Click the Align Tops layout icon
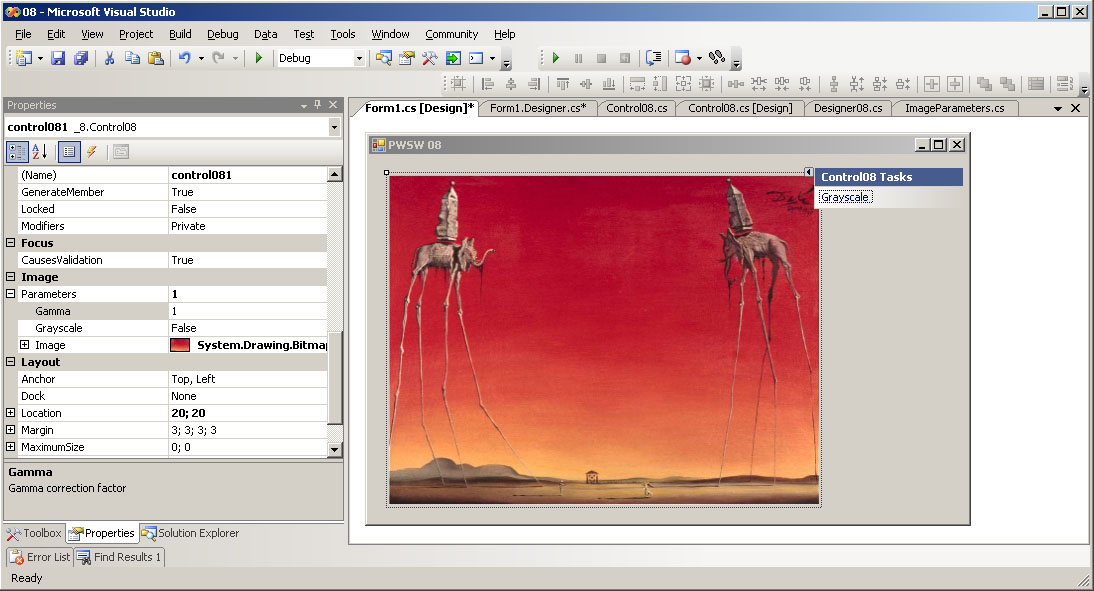 pos(562,84)
